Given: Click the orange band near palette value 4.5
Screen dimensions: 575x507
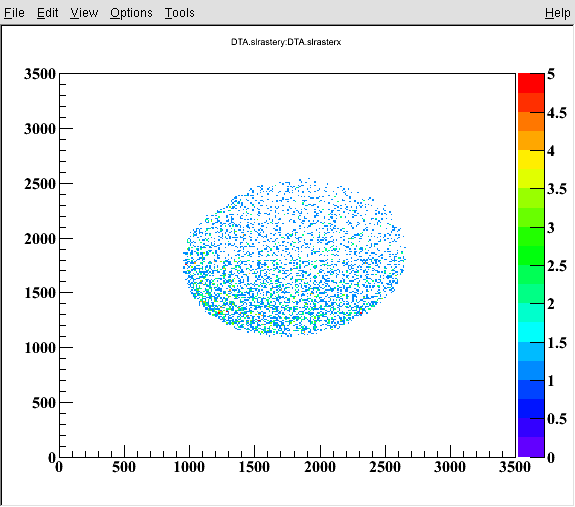Looking at the screenshot, I should (x=531, y=121).
